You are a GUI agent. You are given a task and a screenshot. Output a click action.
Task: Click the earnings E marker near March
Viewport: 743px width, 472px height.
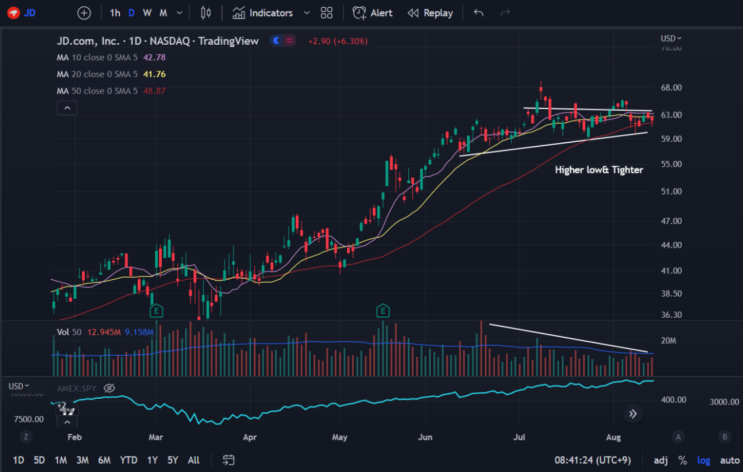point(156,311)
